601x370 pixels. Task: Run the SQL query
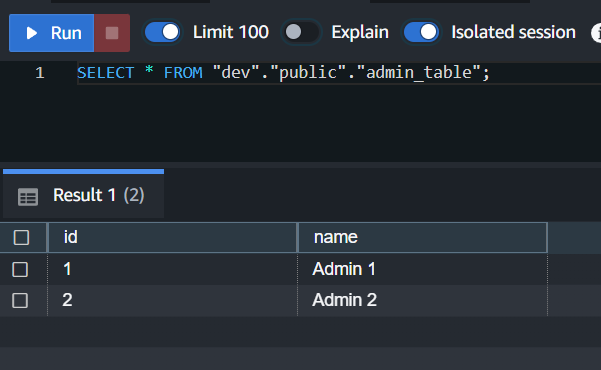51,33
